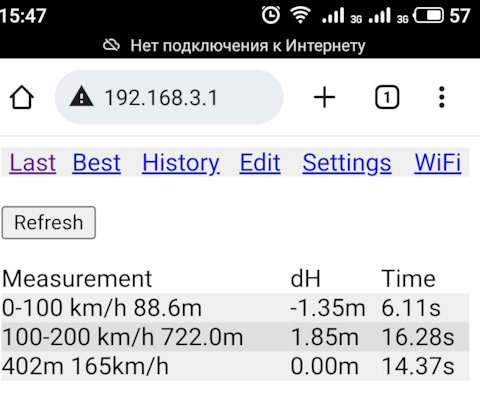Select the 0-100 km/h measurement row

(235, 308)
